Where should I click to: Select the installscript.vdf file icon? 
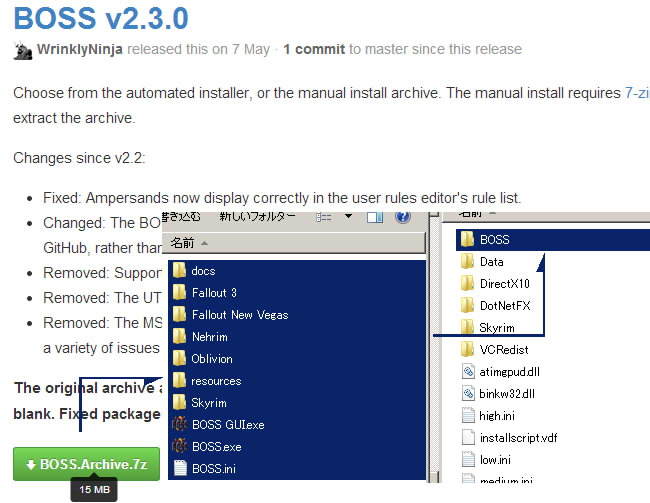468,437
